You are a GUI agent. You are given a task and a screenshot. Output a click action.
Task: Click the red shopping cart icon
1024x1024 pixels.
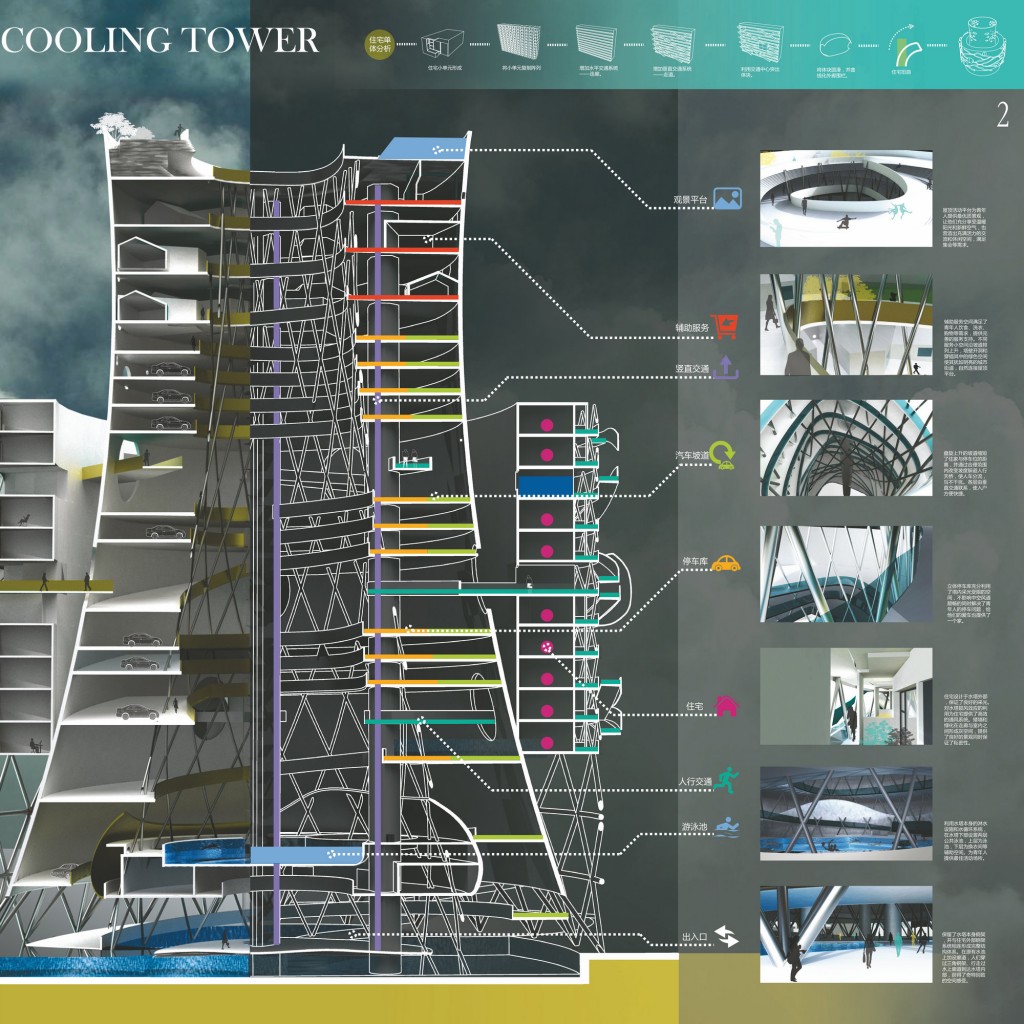(727, 326)
